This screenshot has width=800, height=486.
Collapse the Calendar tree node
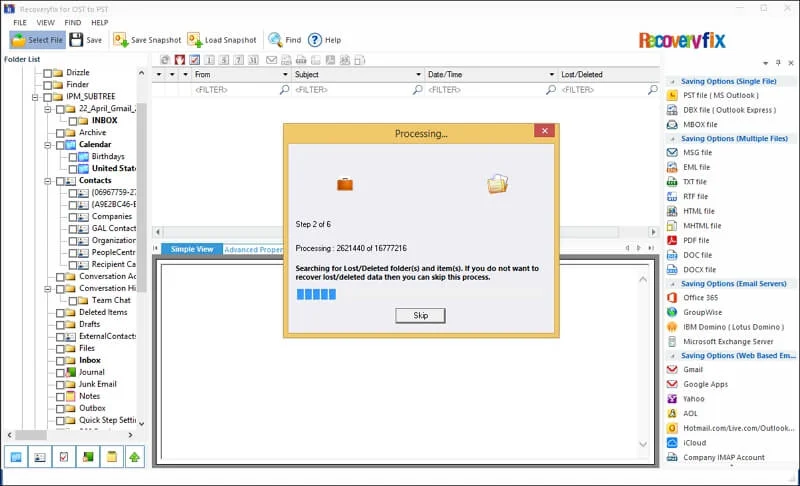[47, 145]
